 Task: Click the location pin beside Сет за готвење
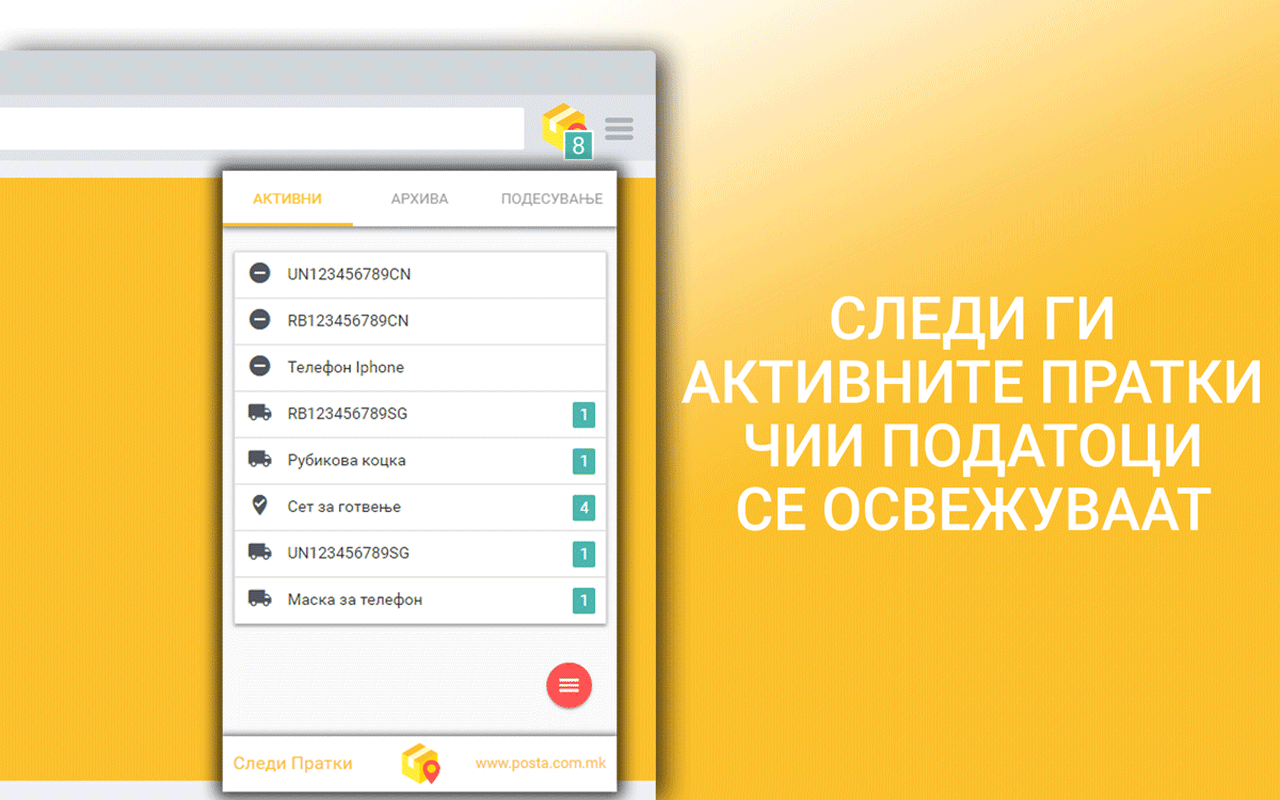pos(260,507)
